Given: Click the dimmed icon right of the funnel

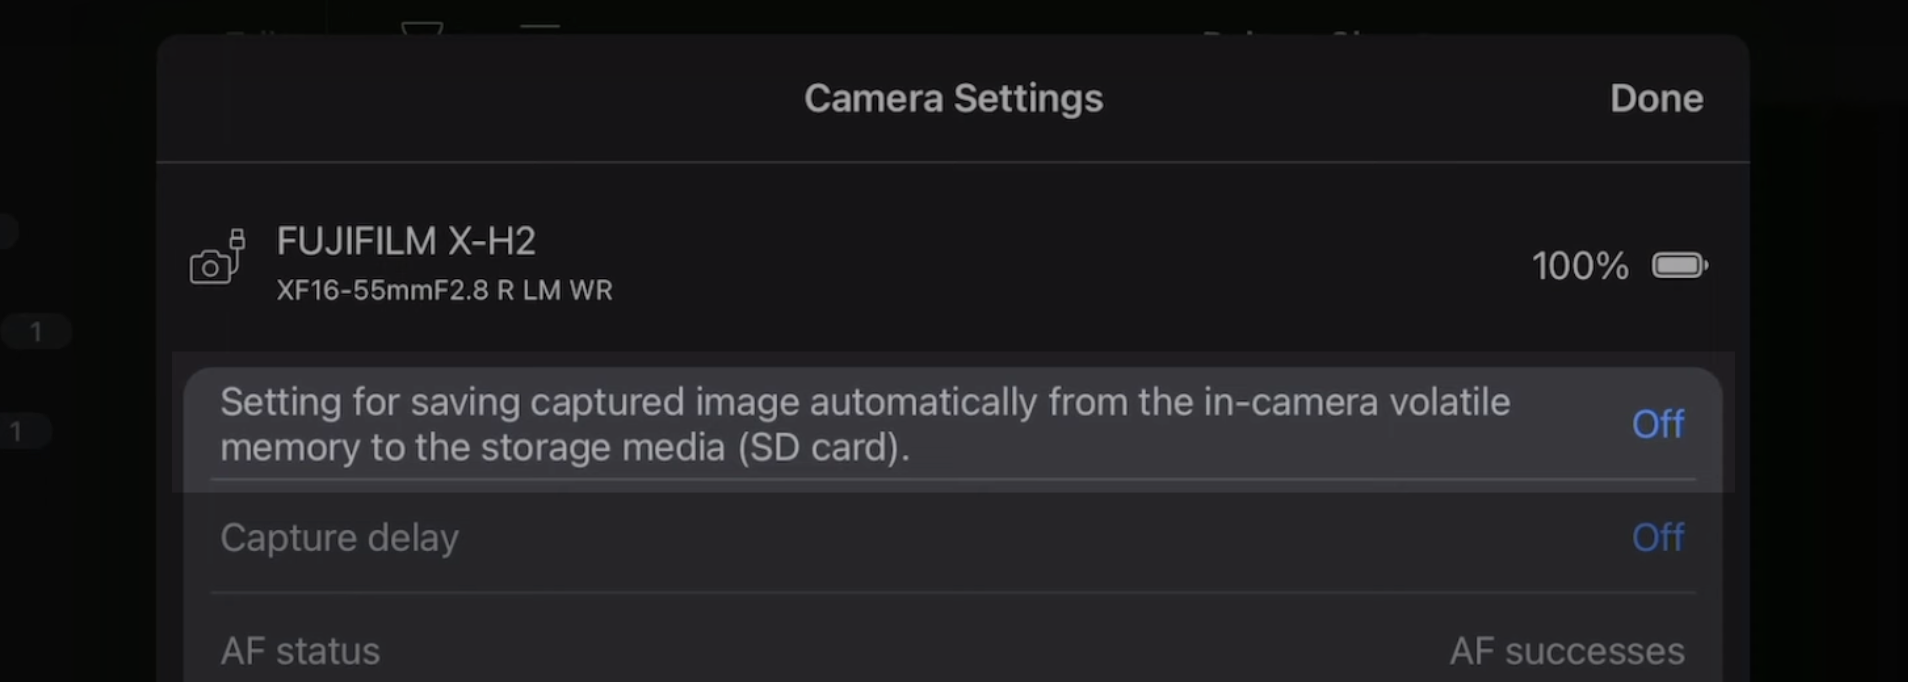Looking at the screenshot, I should 540,28.
